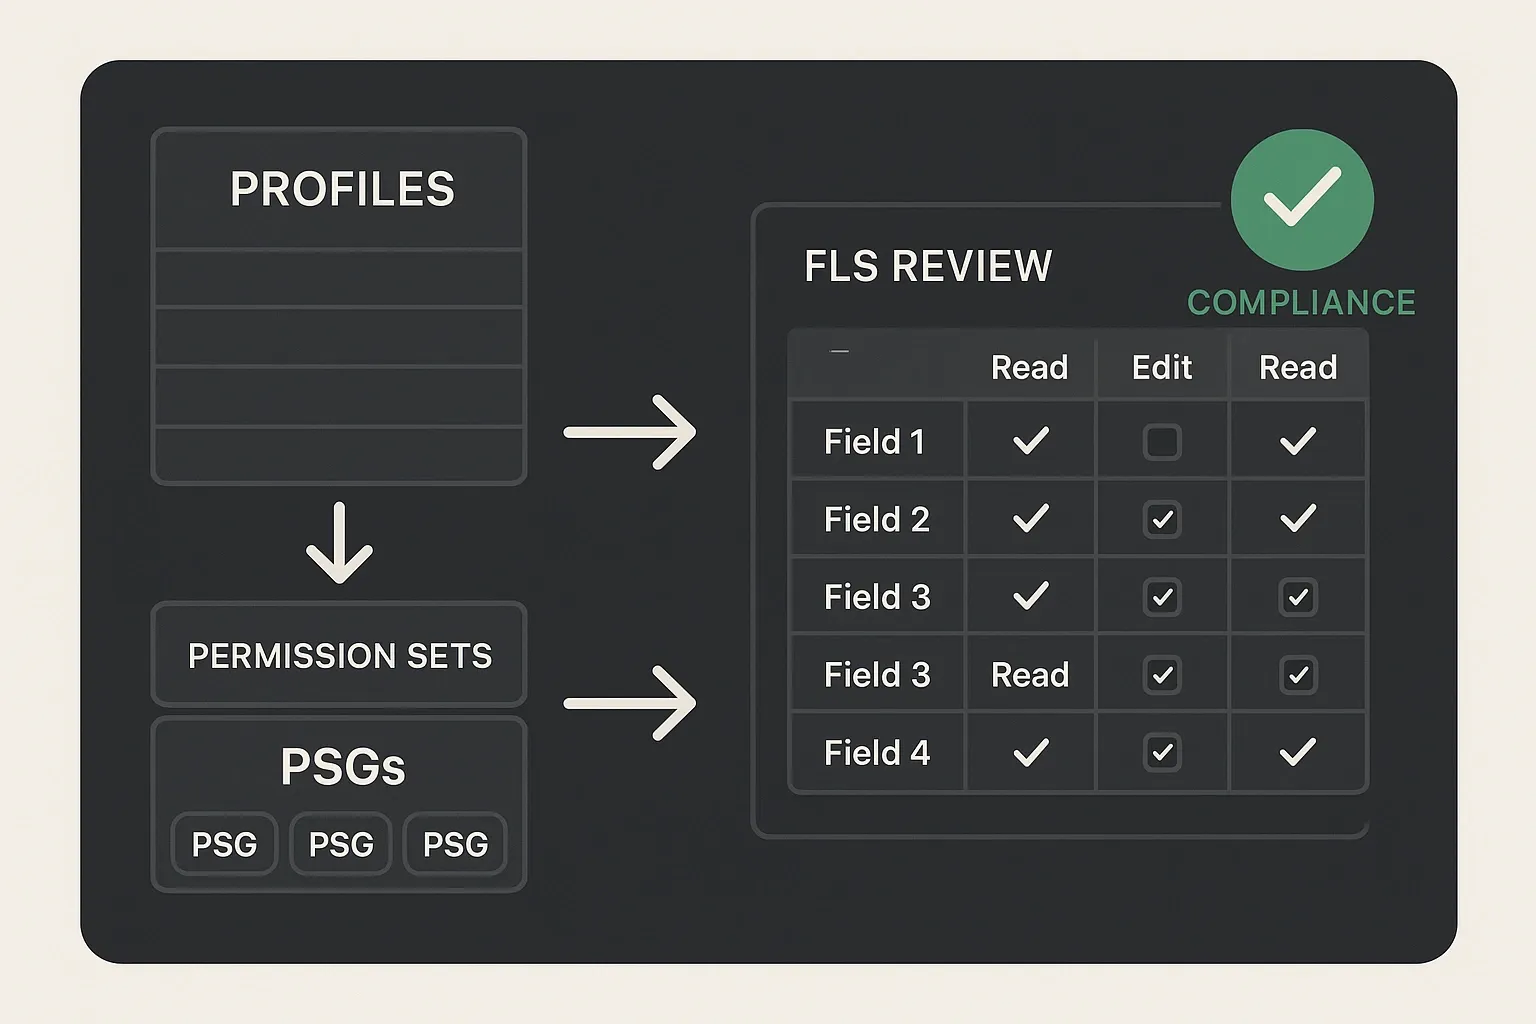Click the Field 2 Read checkmark
Image resolution: width=1536 pixels, height=1024 pixels.
pyautogui.click(x=1030, y=518)
